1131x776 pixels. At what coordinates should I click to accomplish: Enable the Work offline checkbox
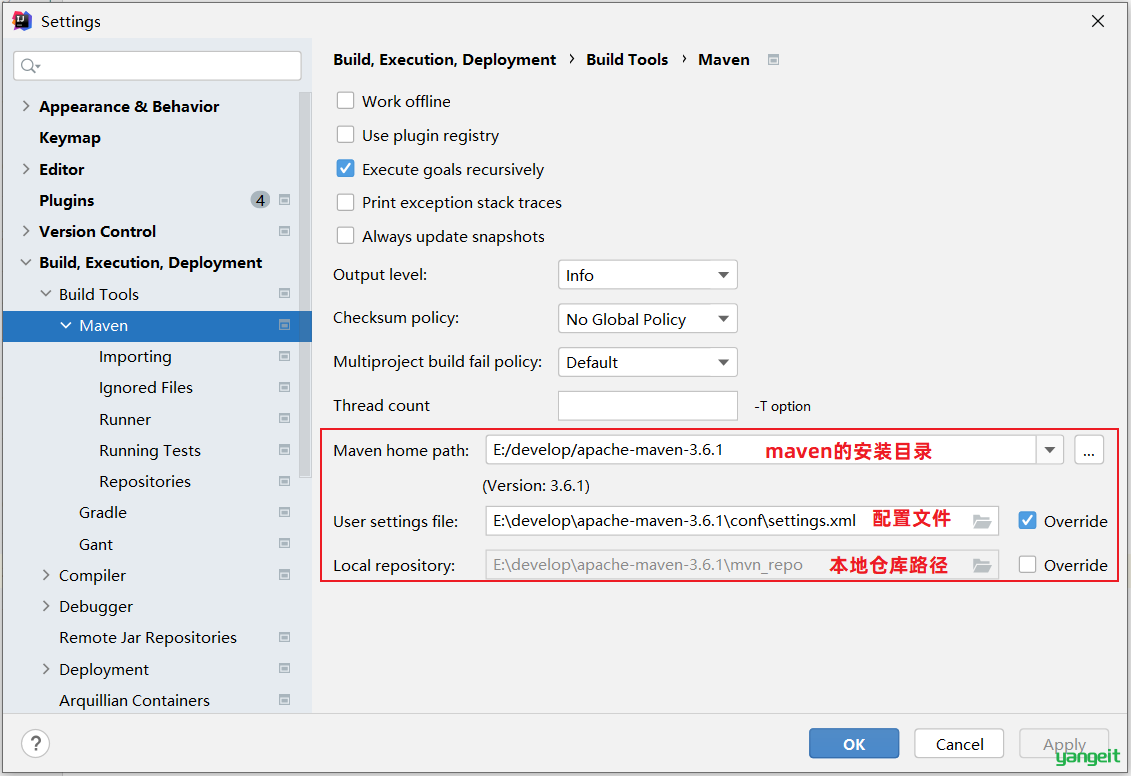(x=346, y=101)
